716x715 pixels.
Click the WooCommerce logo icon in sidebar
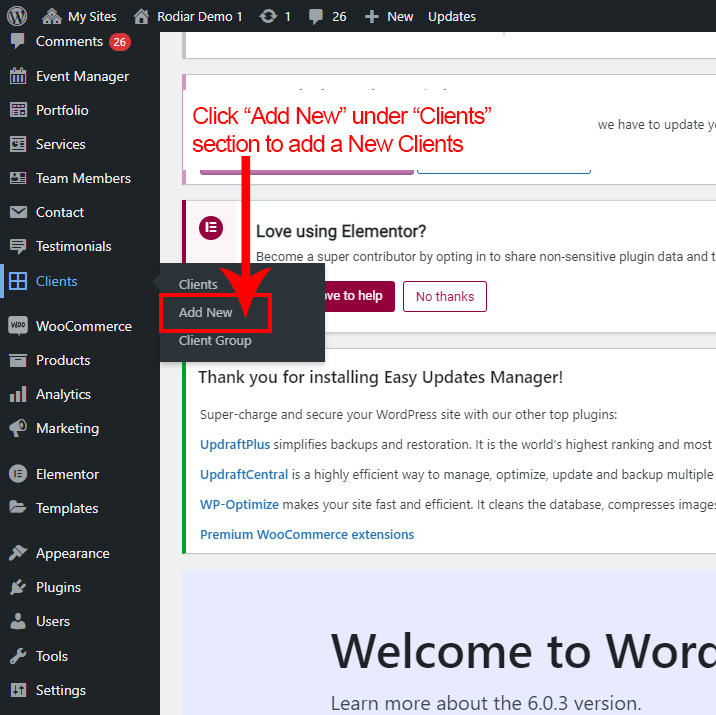click(18, 326)
